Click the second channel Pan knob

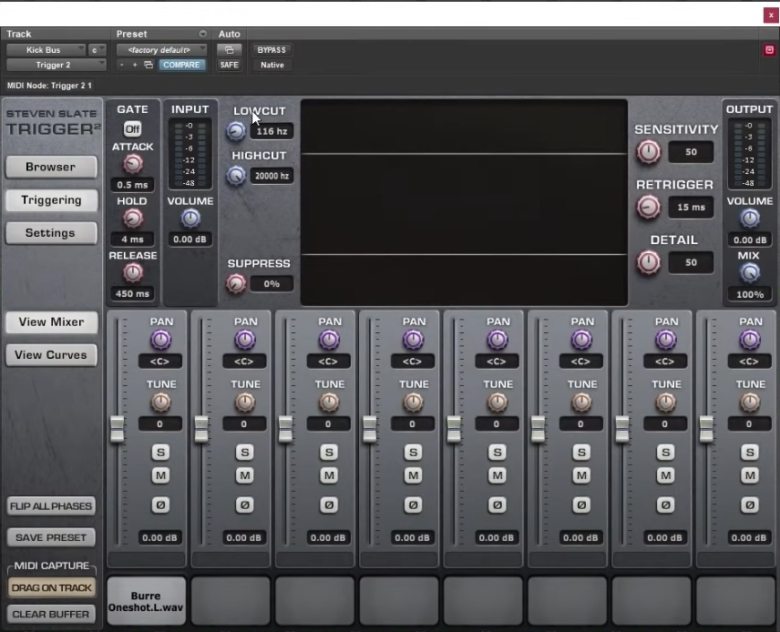point(244,340)
